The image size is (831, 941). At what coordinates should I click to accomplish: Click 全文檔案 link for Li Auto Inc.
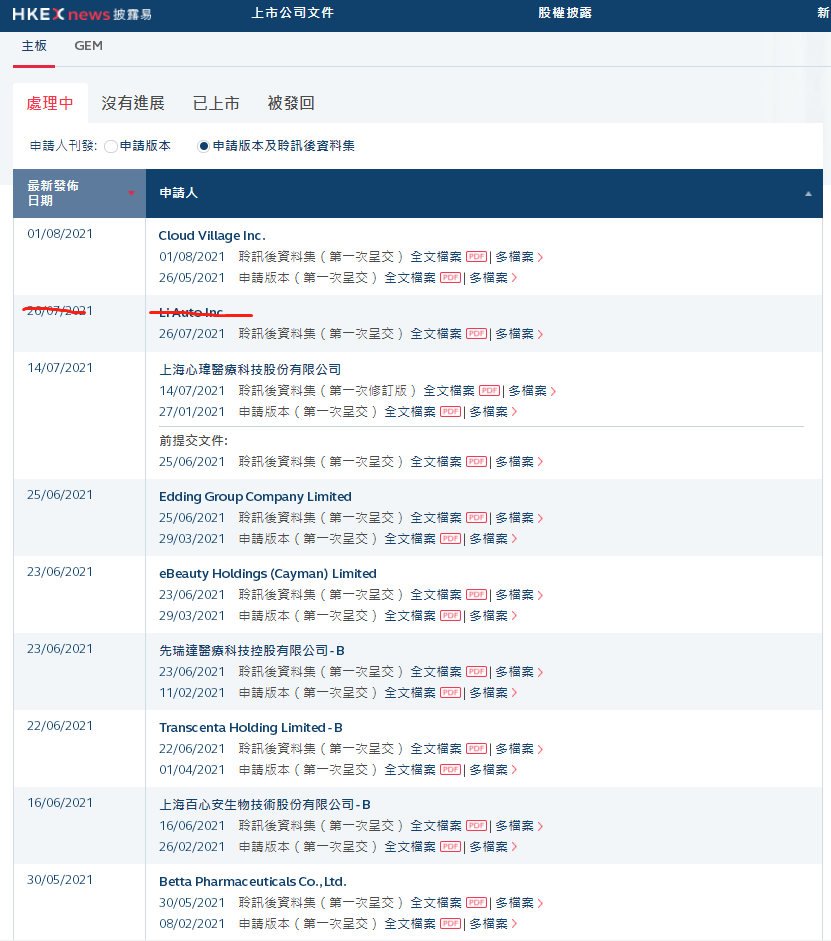pos(436,334)
